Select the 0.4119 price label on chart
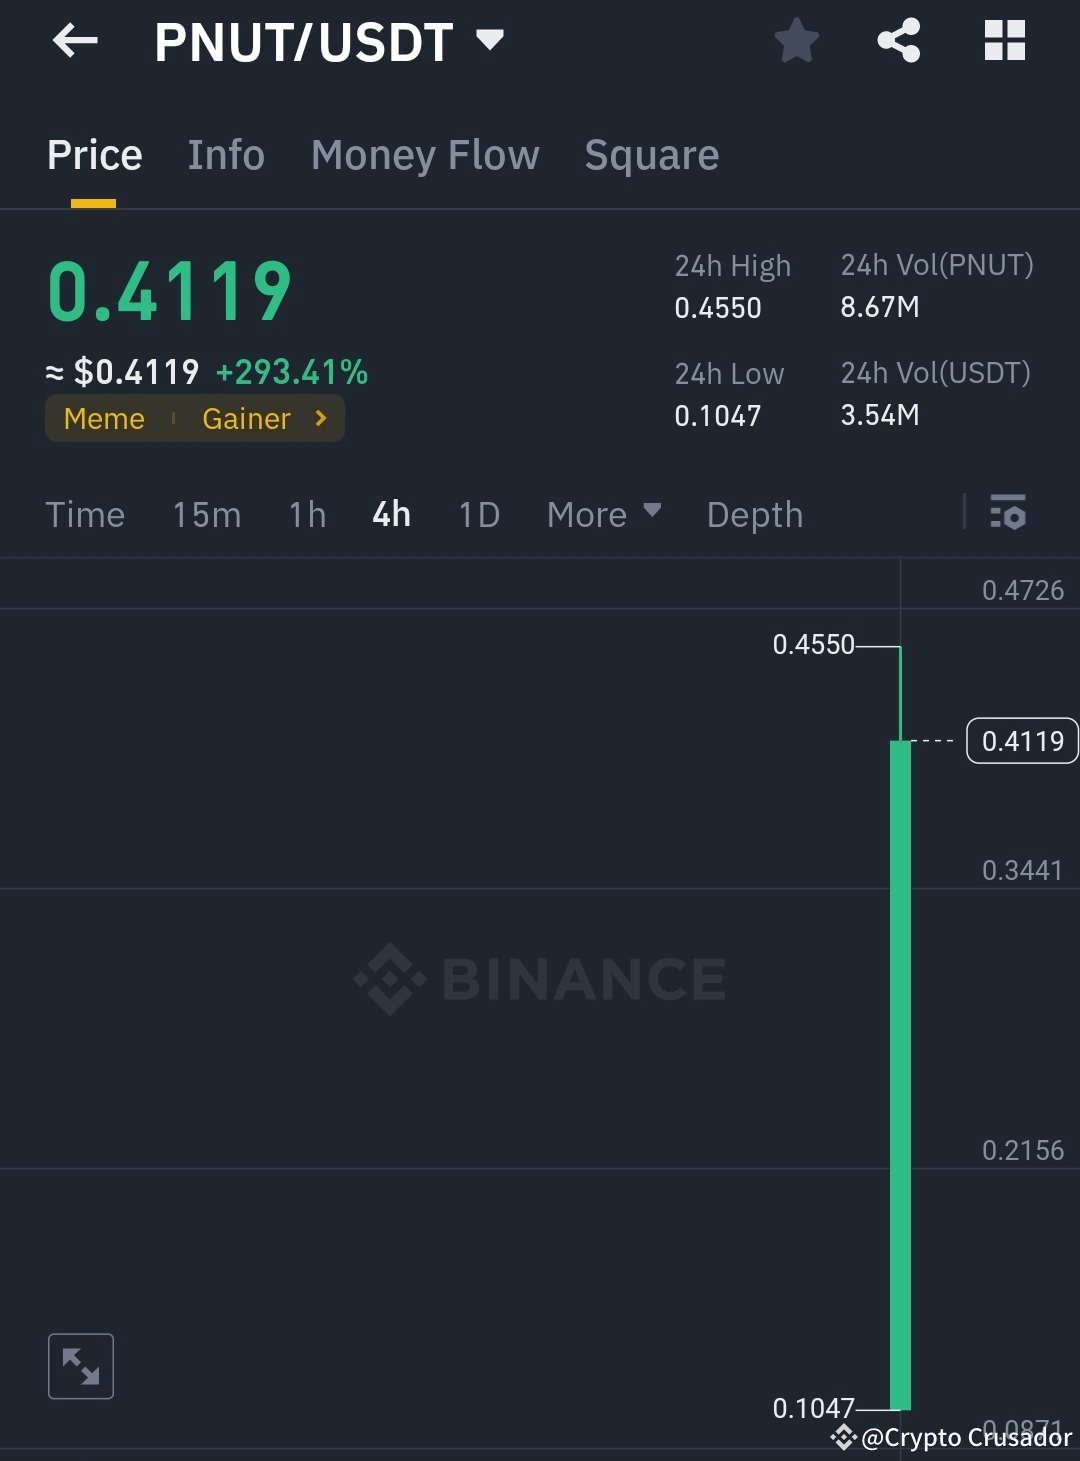This screenshot has height=1461, width=1080. coord(1021,741)
